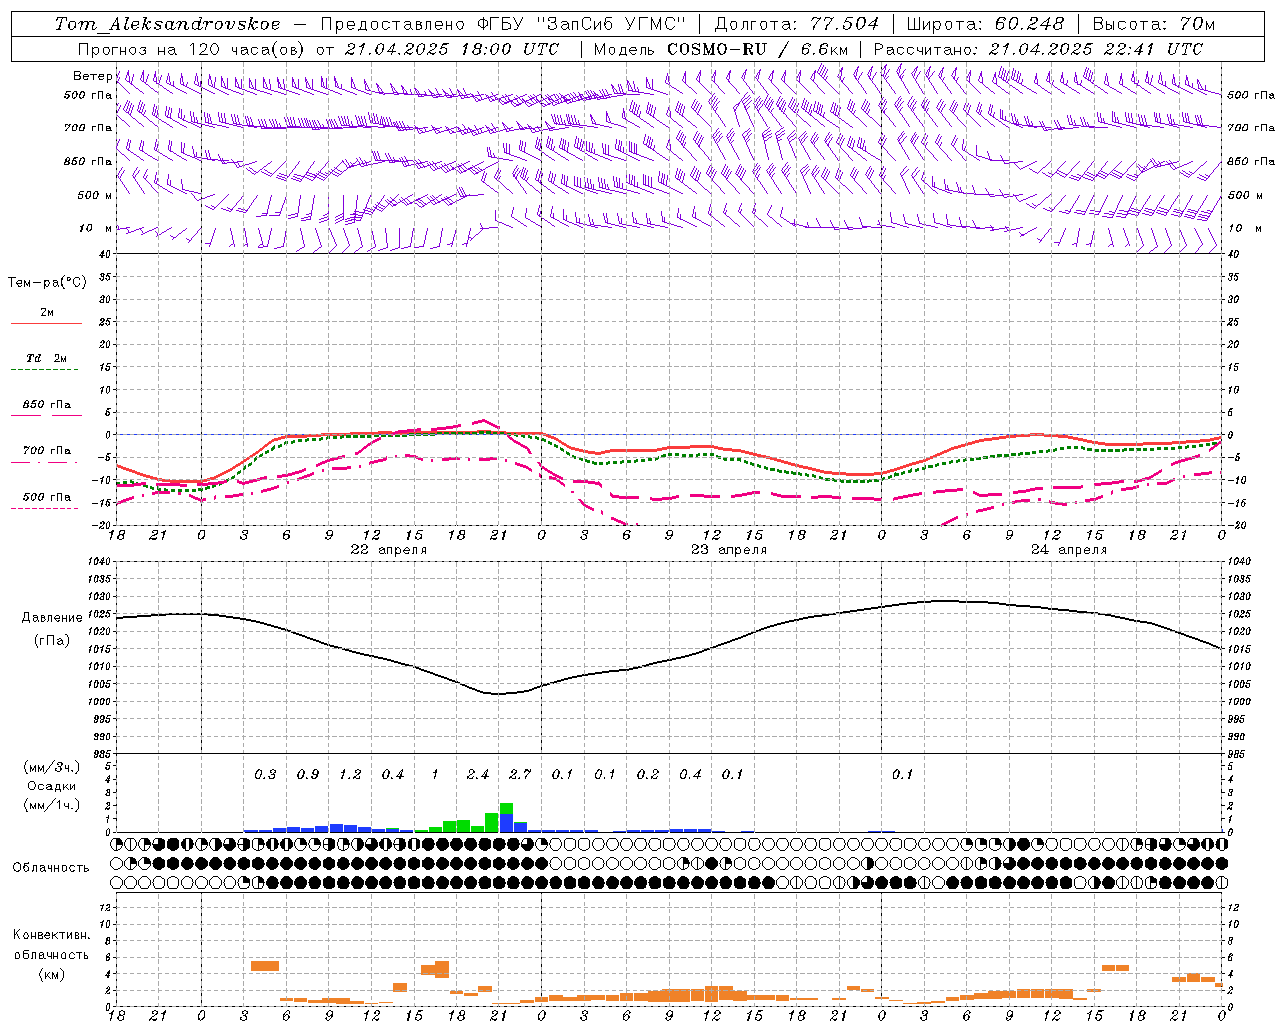
Task: Click the 22 апреля date label
Action: coord(388,550)
